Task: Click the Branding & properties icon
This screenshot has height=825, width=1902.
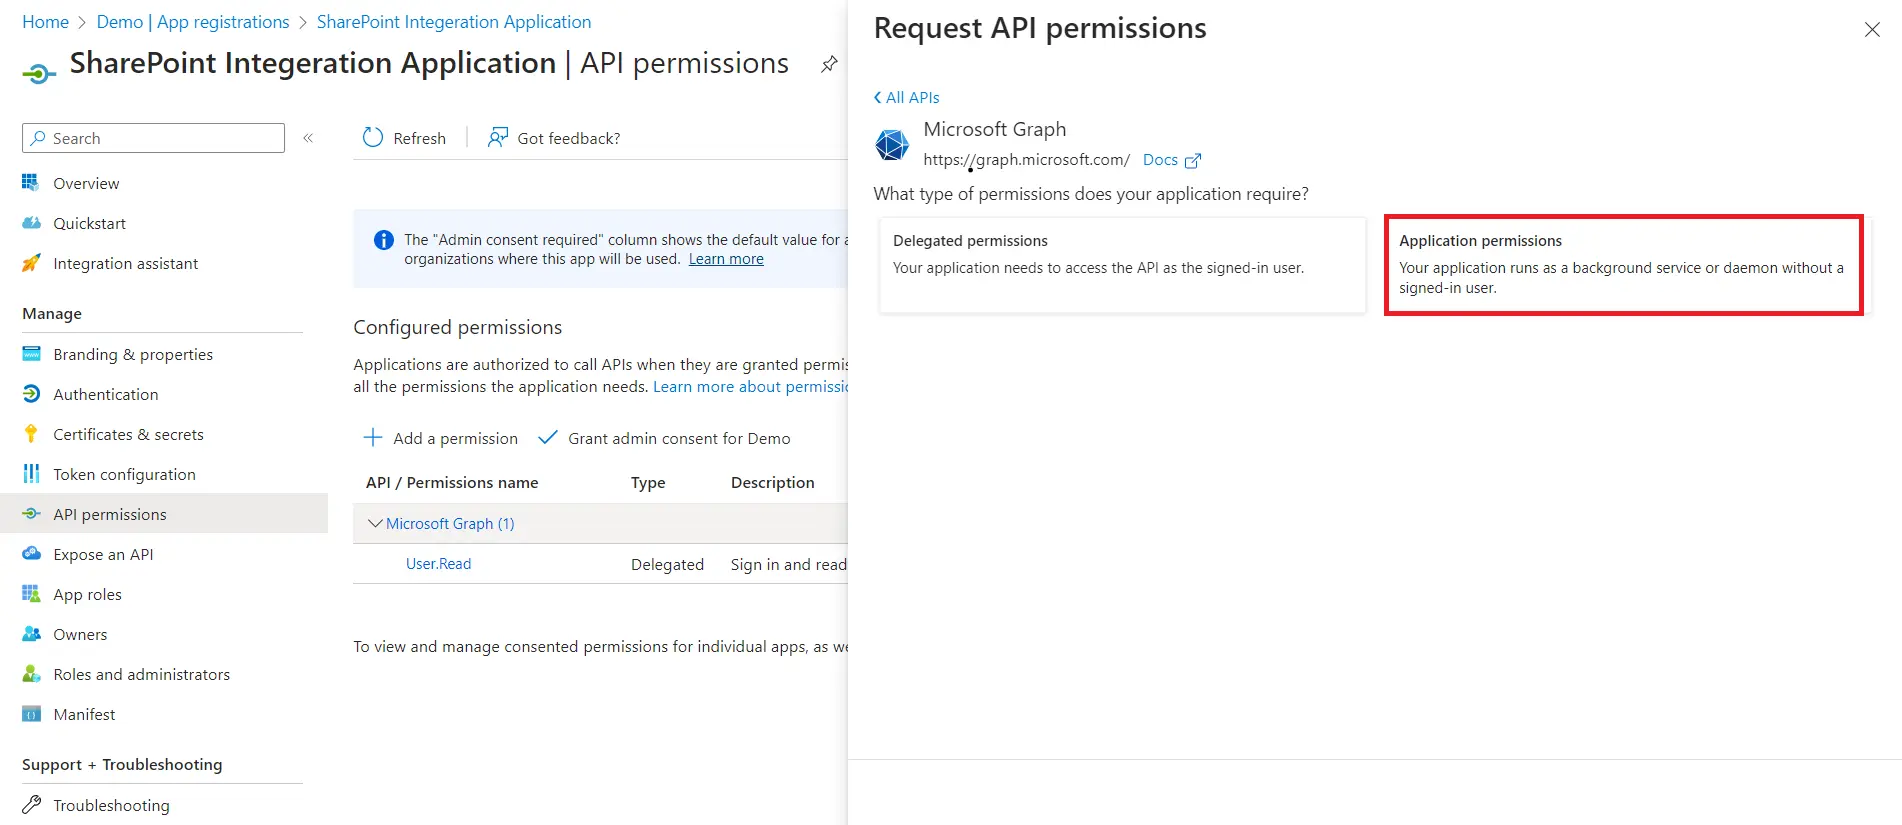Action: tap(31, 354)
